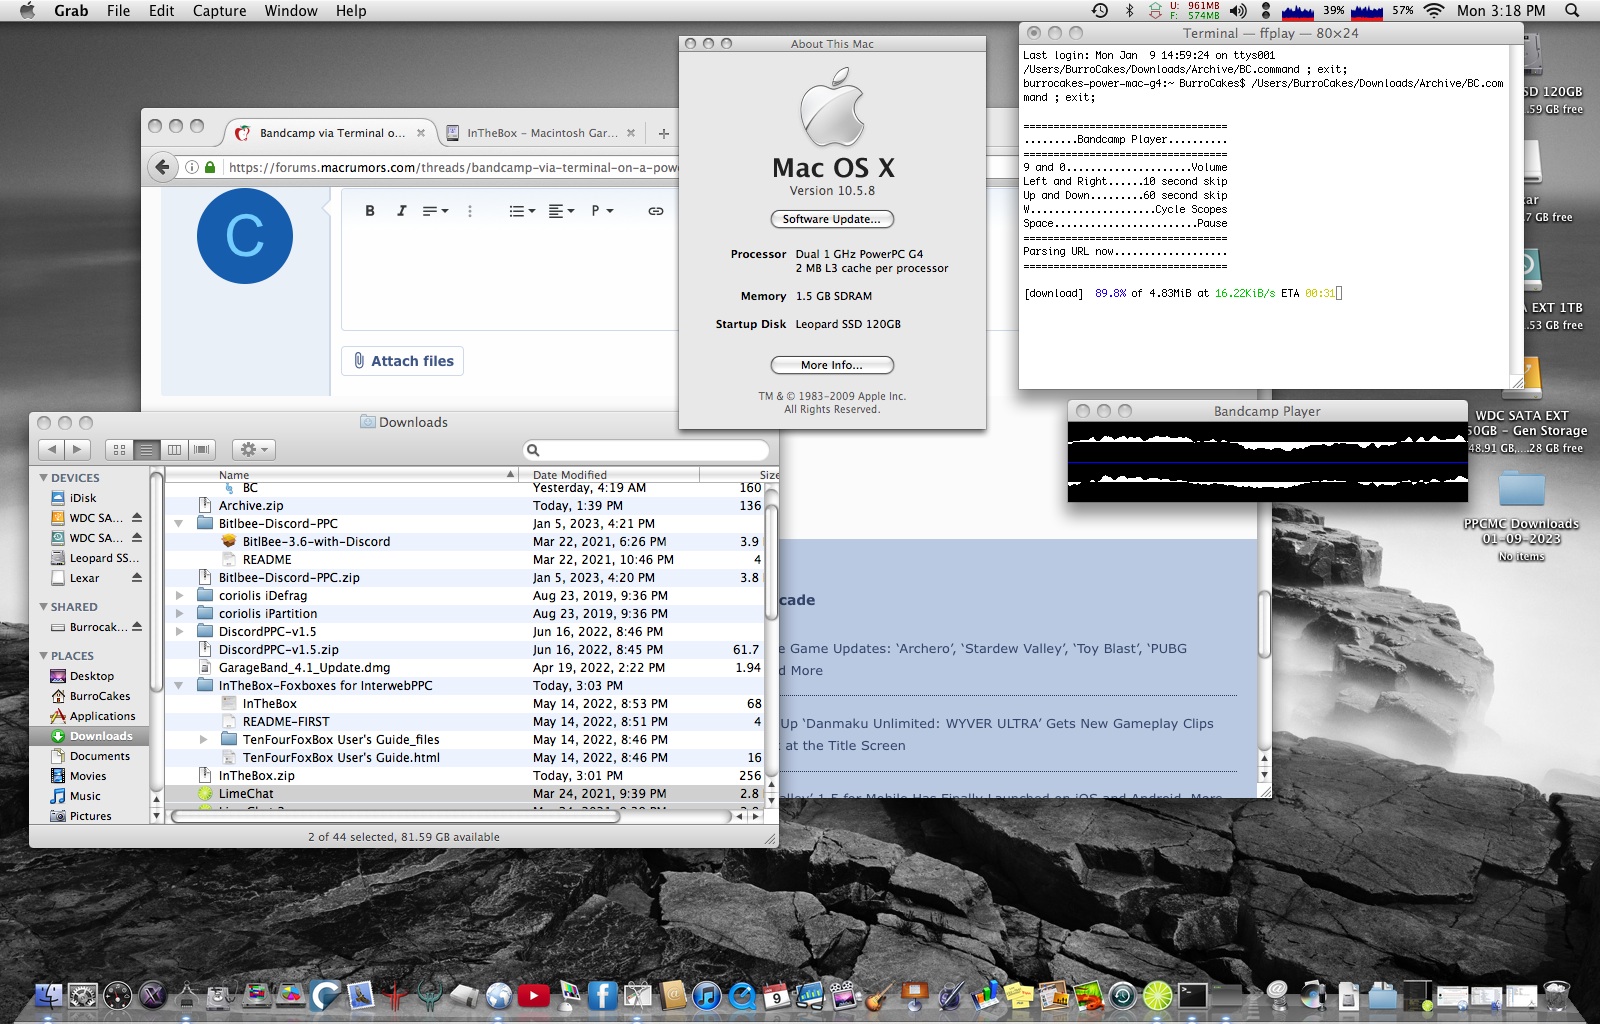
Task: Launch Address Book from the Dock
Action: (x=673, y=995)
